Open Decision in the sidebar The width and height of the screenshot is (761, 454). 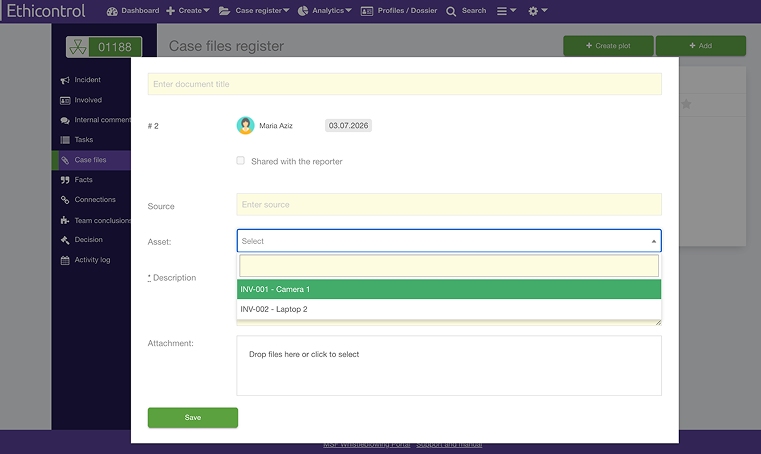click(x=88, y=239)
